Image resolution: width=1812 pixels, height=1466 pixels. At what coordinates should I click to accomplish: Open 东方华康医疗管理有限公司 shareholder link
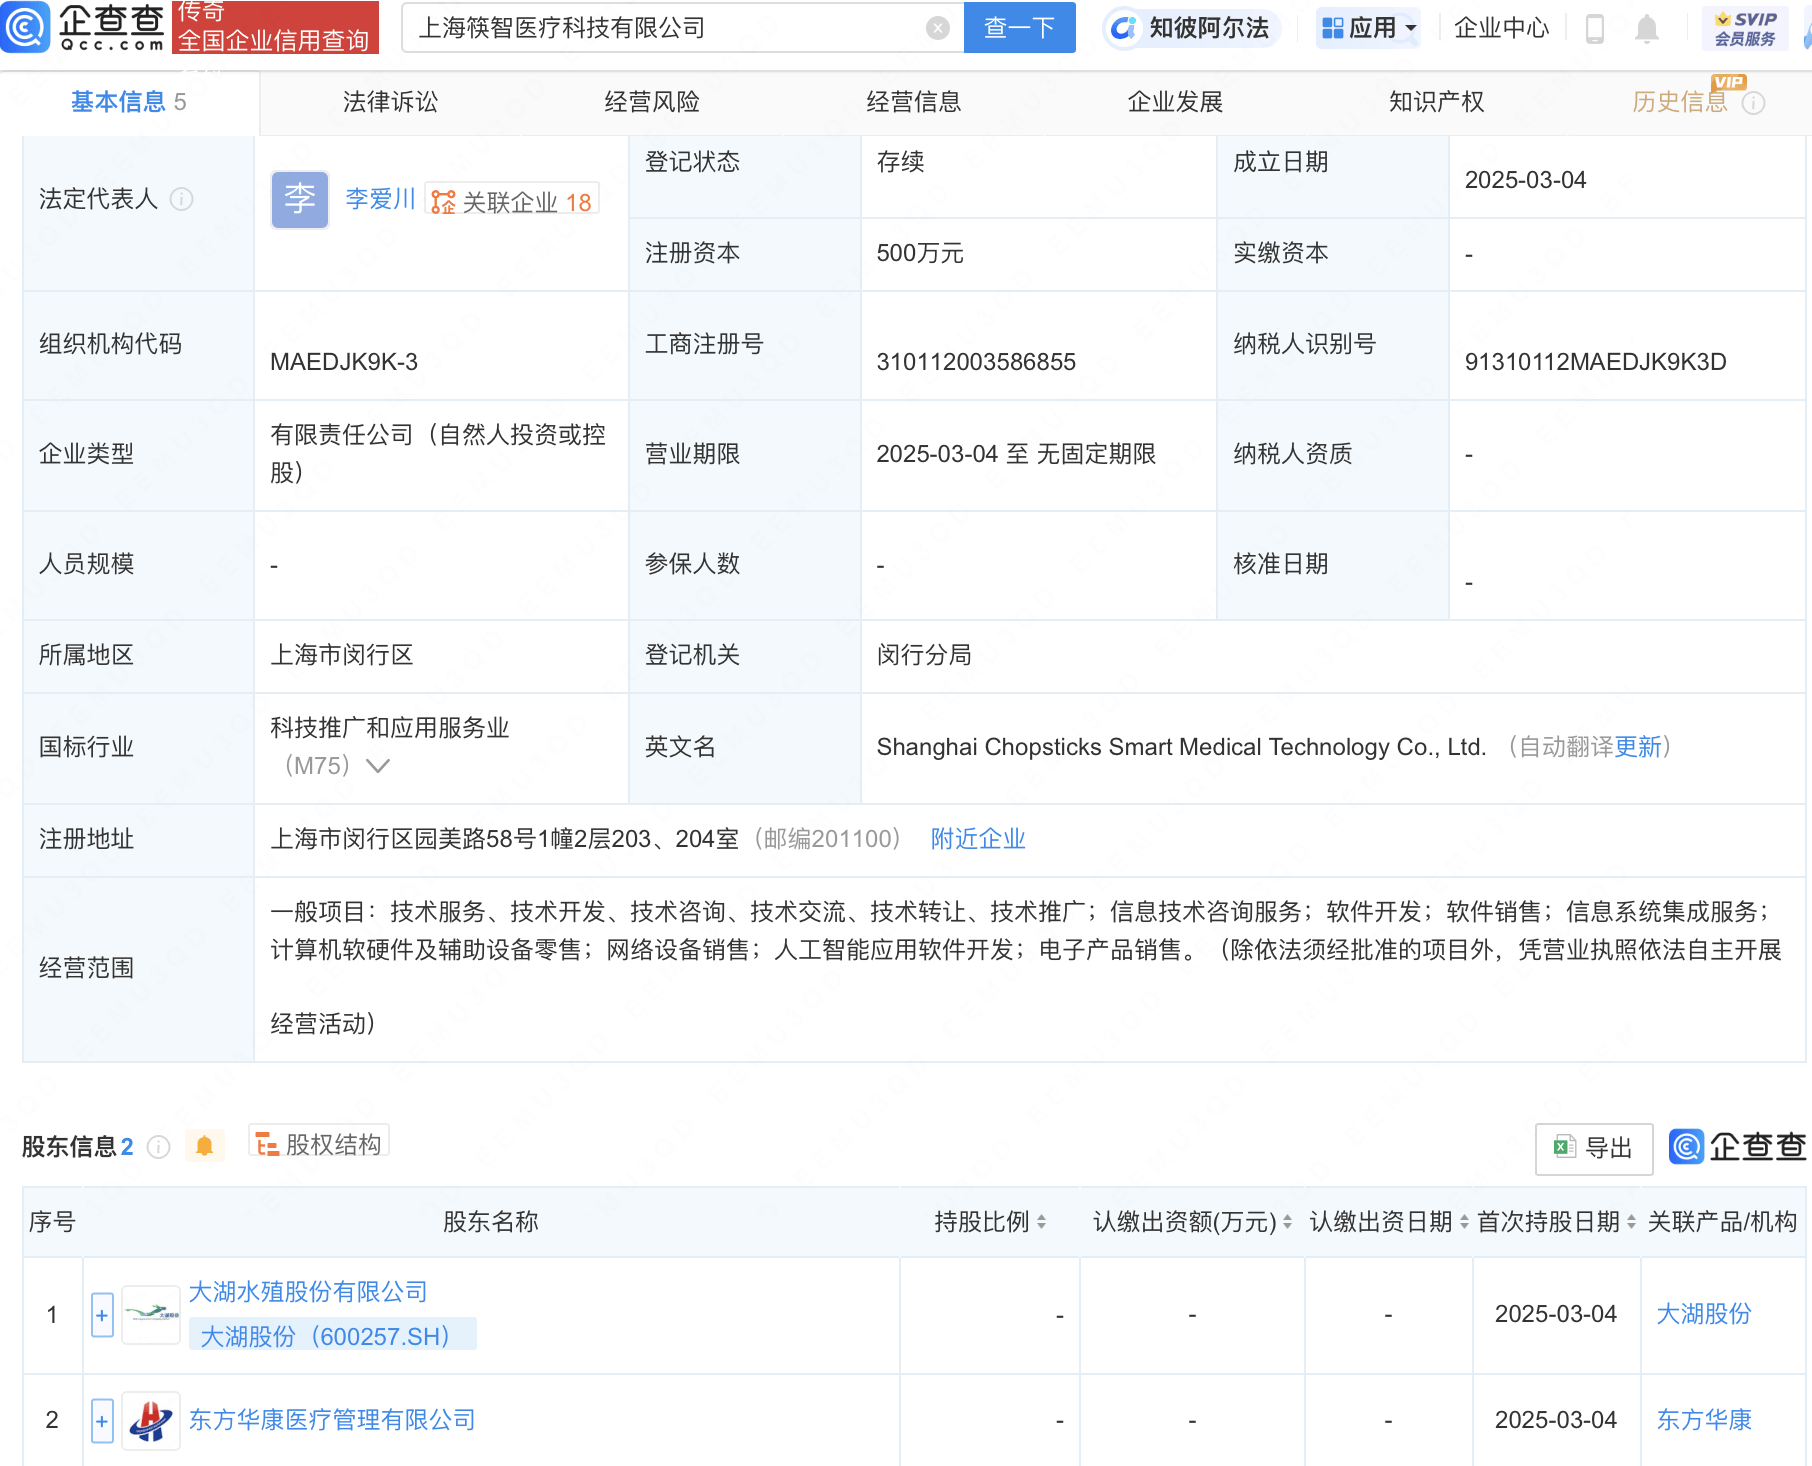click(x=332, y=1420)
